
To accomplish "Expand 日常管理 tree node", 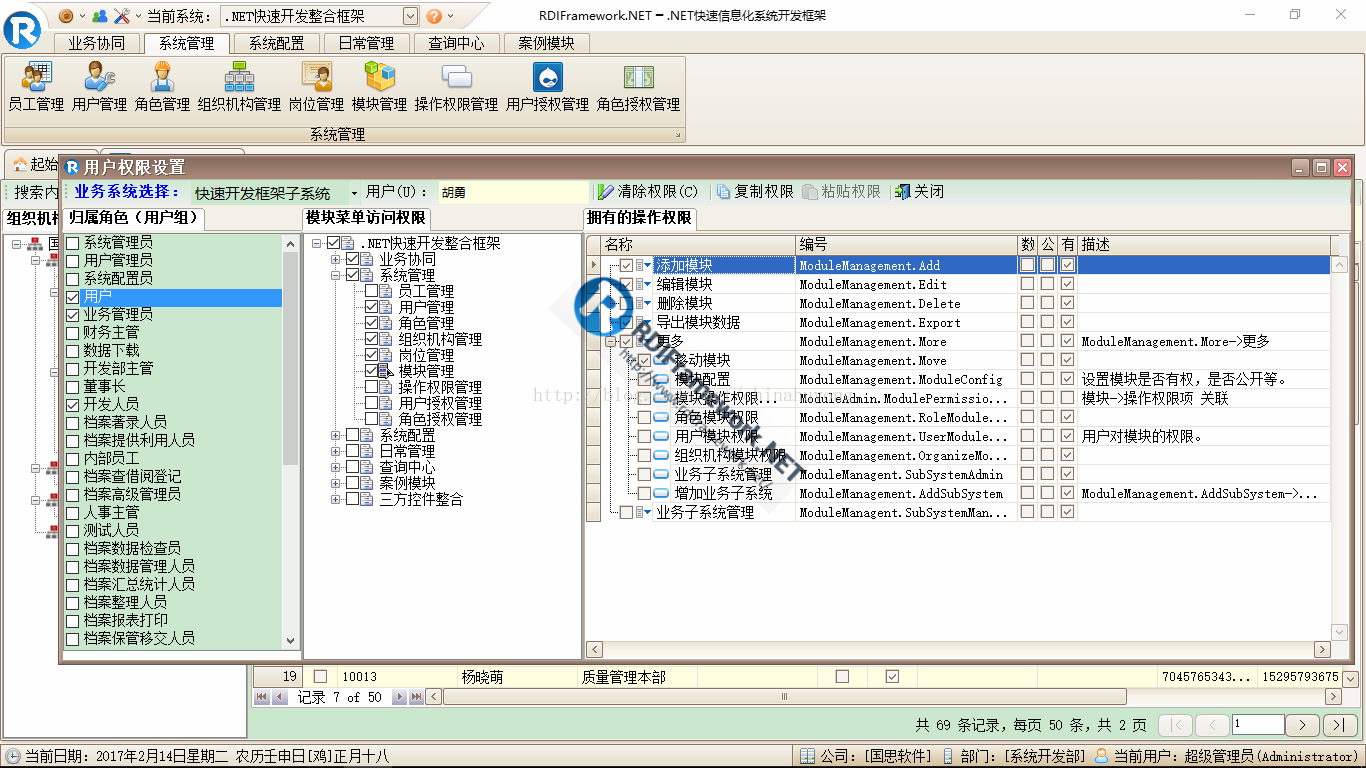I will pos(335,451).
